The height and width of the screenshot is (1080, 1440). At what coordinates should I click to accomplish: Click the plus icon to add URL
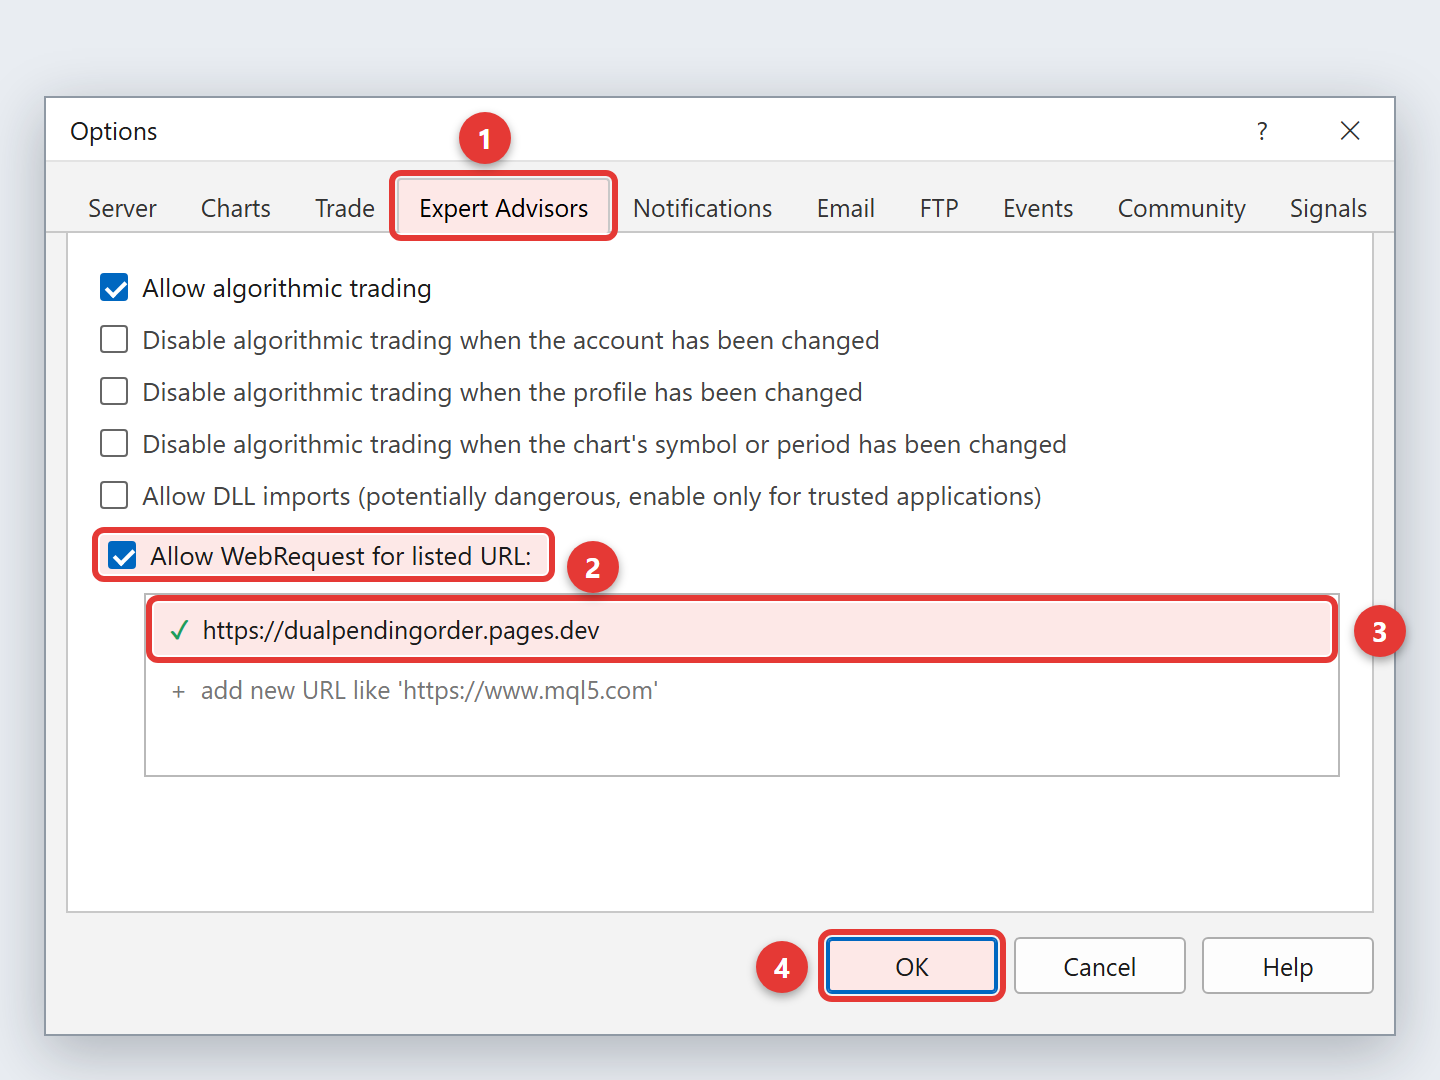pos(178,691)
